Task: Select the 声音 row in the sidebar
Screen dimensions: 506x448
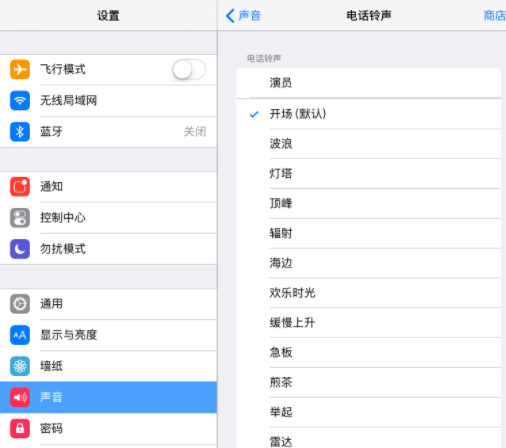Action: pos(108,397)
